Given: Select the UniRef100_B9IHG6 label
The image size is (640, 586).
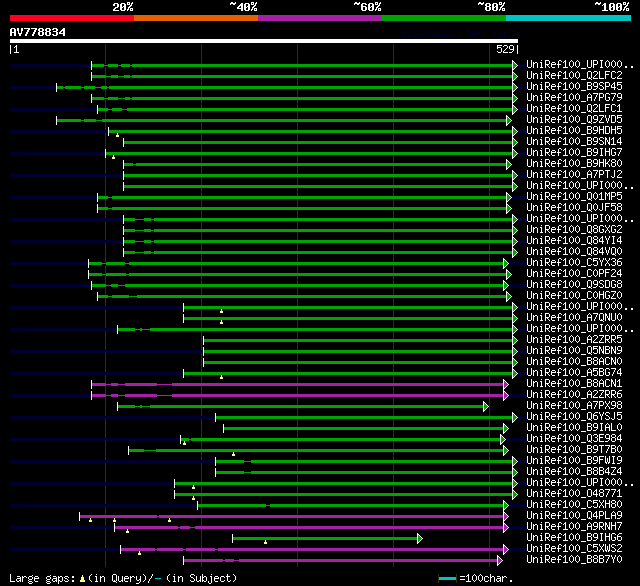Looking at the screenshot, I should coord(574,538).
